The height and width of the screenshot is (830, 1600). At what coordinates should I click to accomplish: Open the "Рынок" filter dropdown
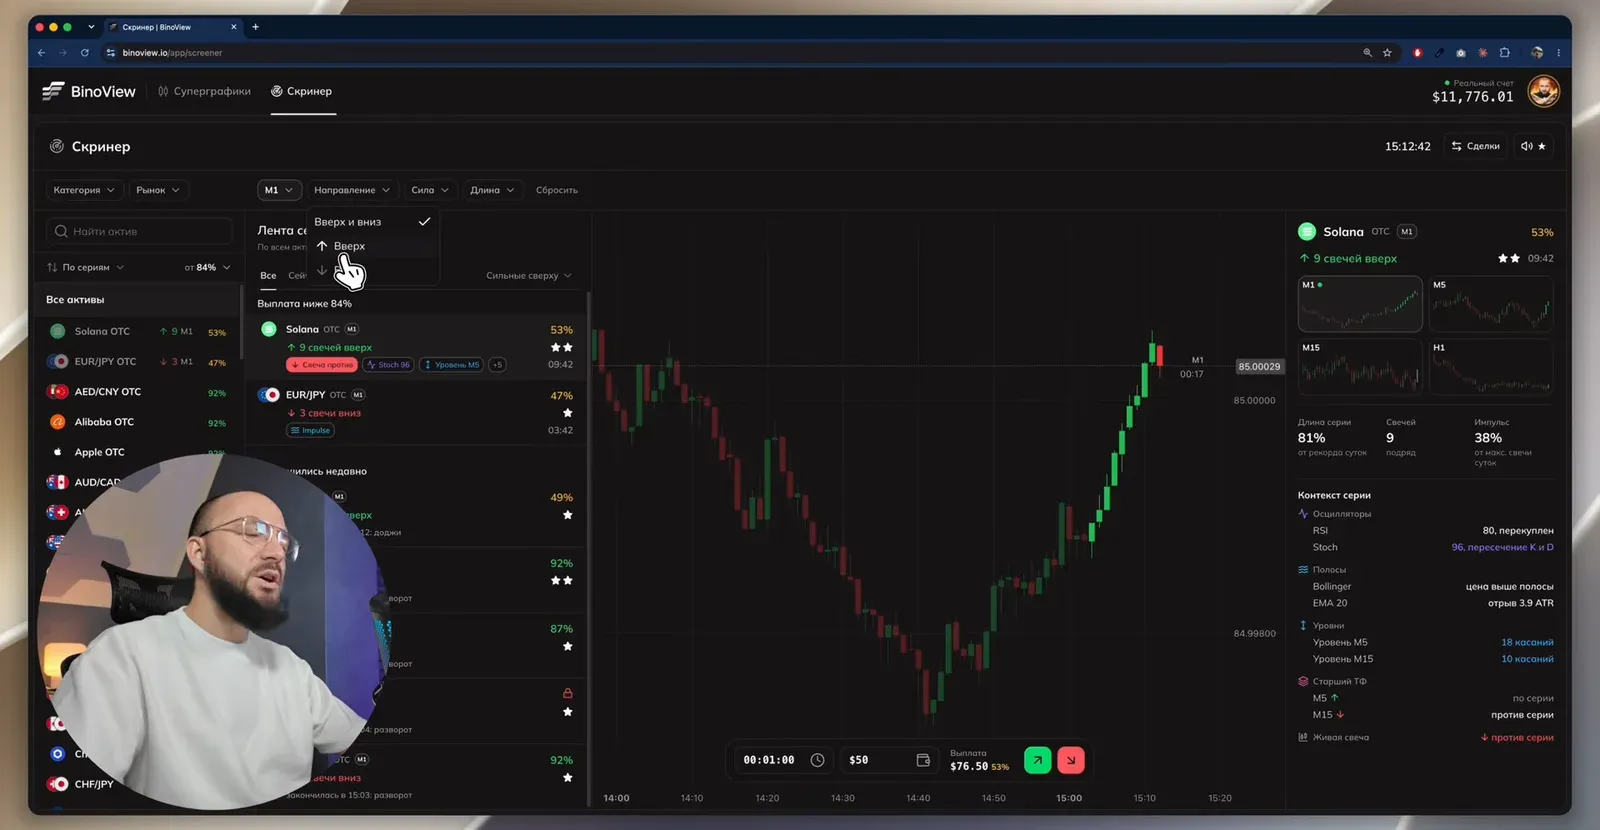[158, 190]
